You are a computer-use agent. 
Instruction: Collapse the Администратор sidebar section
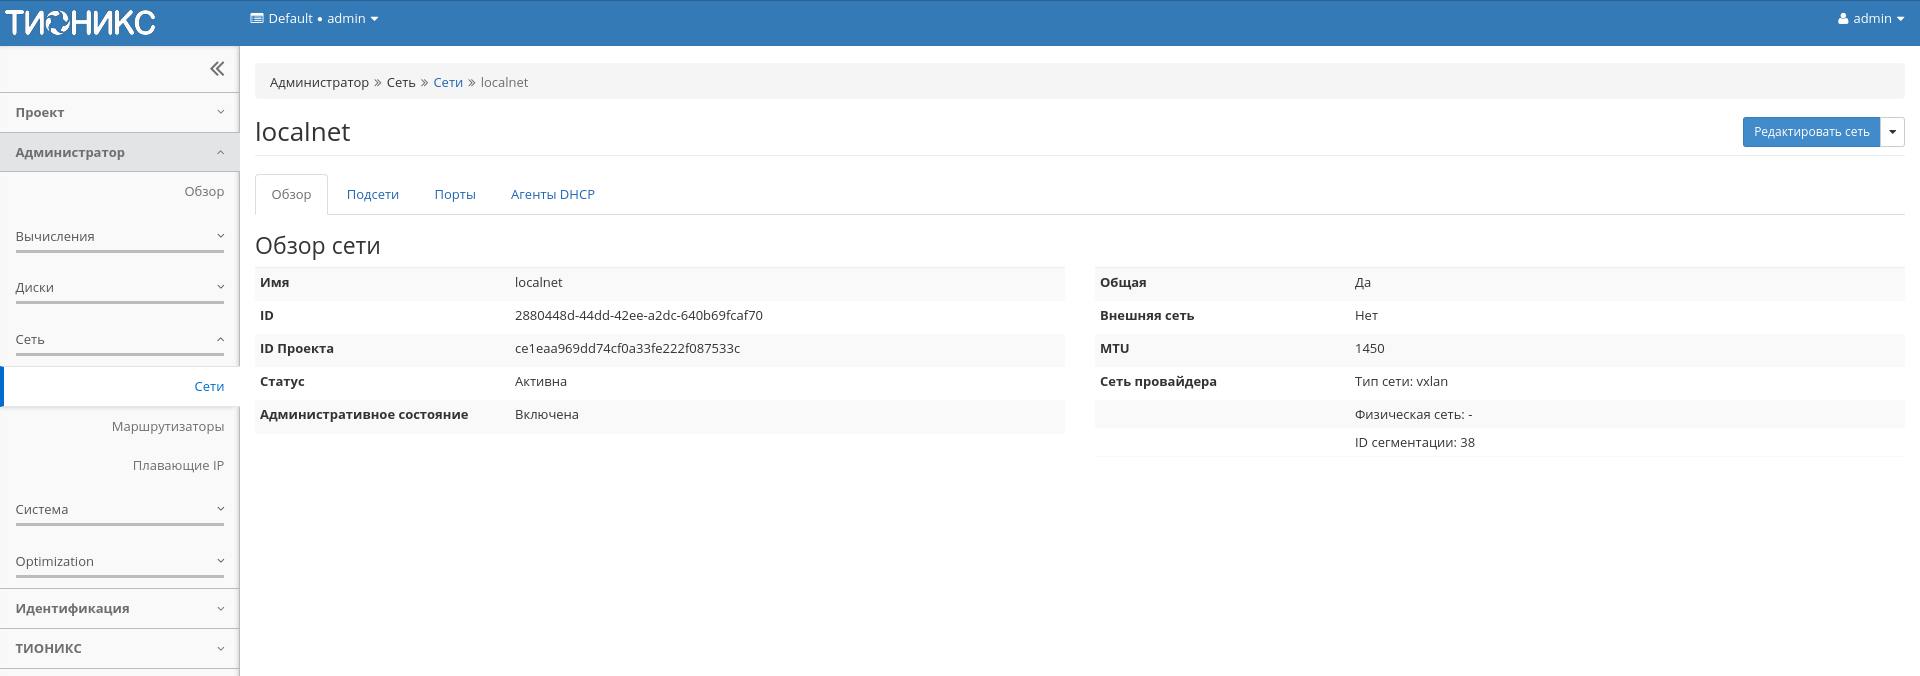coord(119,153)
